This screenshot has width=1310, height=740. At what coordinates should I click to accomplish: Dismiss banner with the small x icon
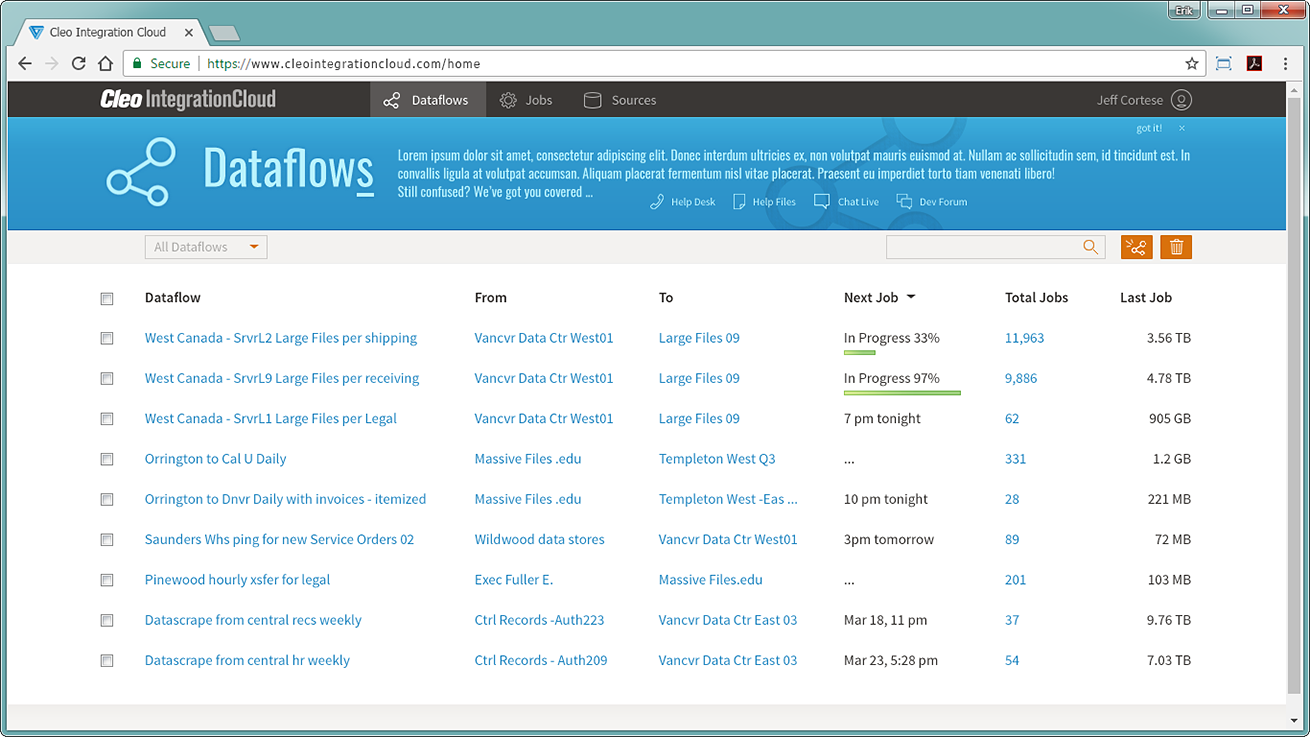(1181, 128)
